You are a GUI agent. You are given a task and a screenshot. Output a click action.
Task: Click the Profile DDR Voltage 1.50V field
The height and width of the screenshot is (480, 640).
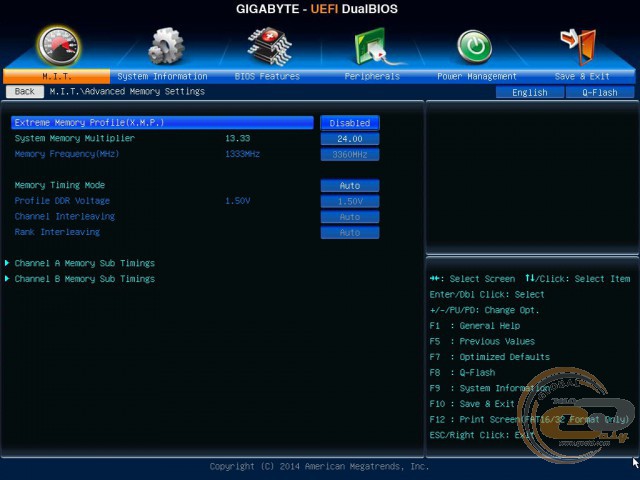click(350, 201)
